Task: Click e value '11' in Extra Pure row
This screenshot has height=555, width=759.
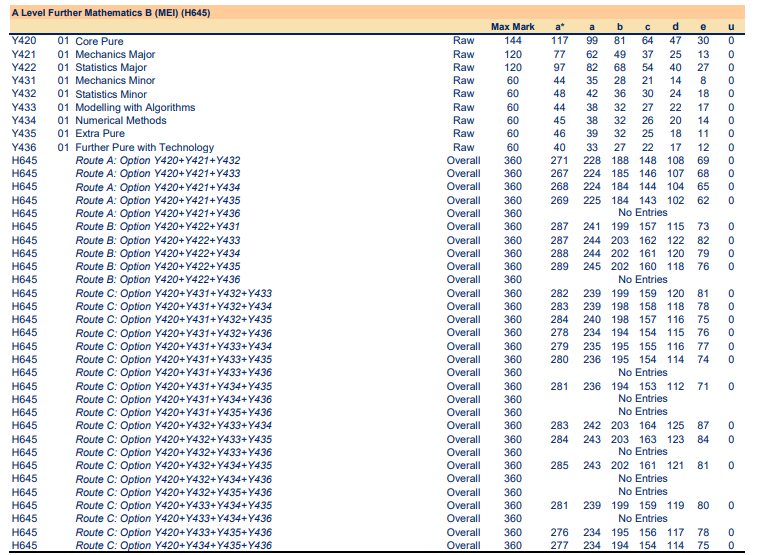Action: click(x=703, y=134)
